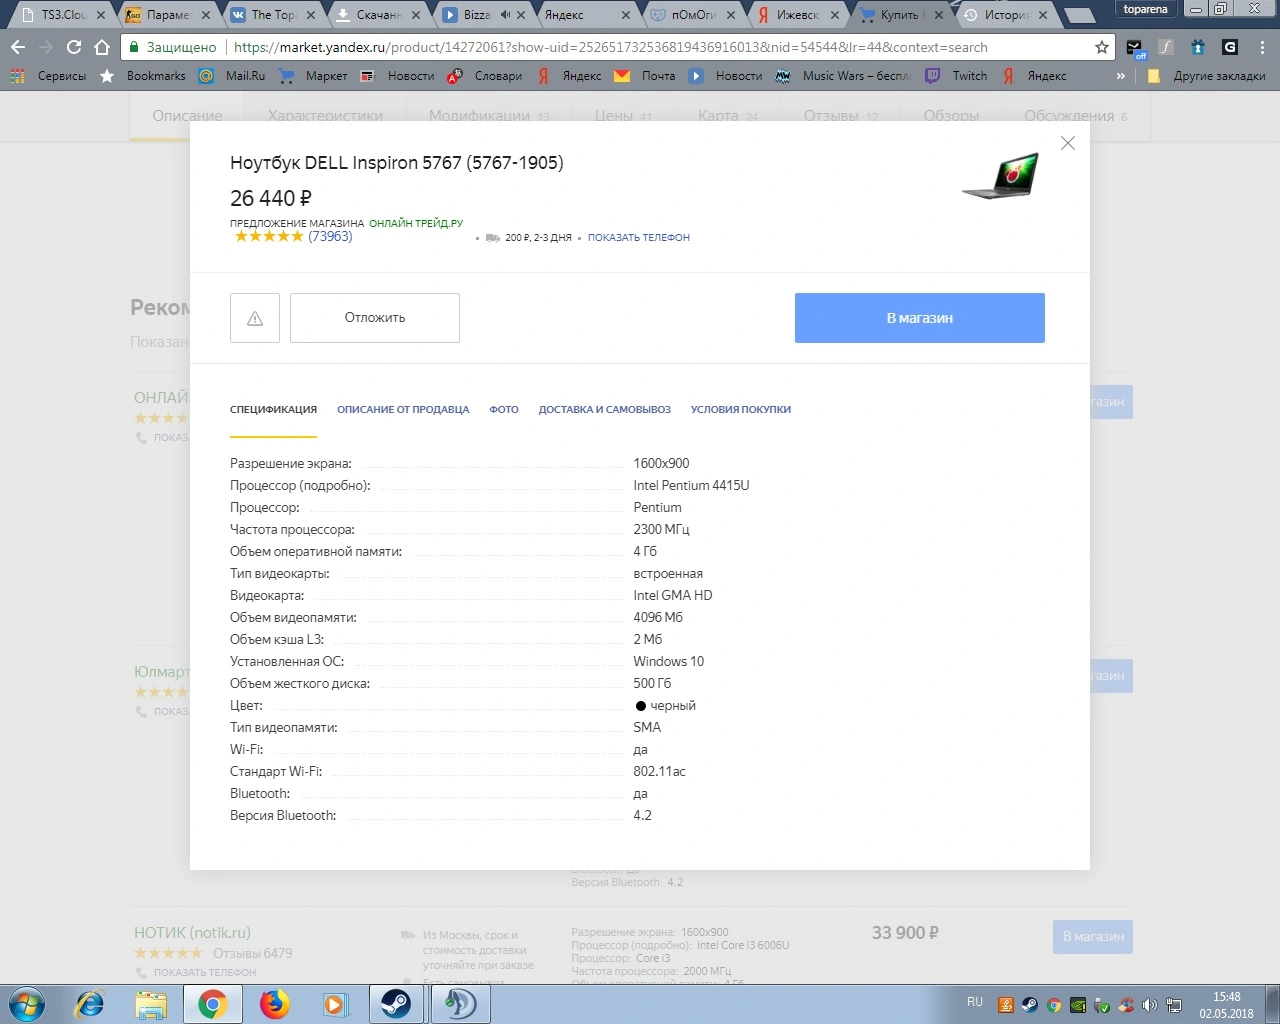Screen dimensions: 1280x1024
Task: Open media player from taskbar
Action: point(335,1004)
